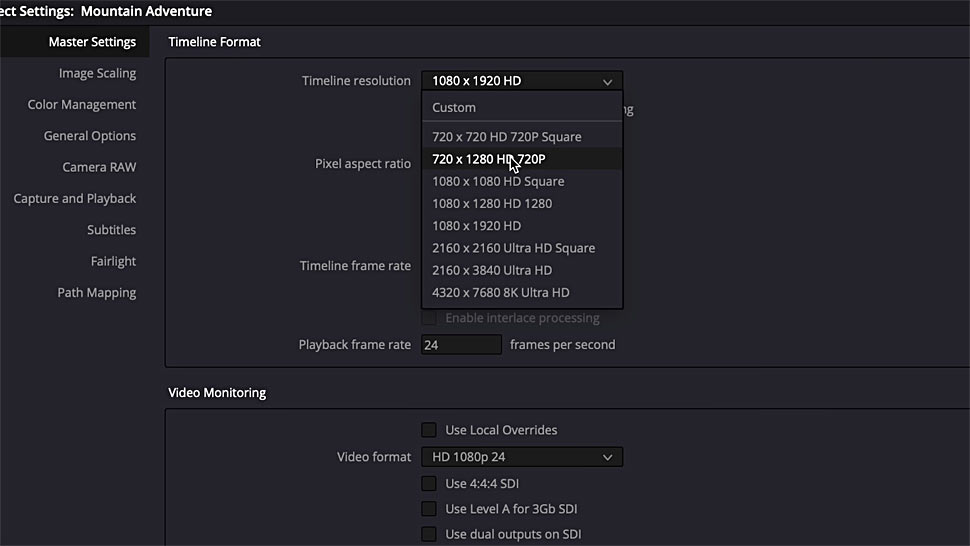Open the Fairlight settings page
This screenshot has height=546, width=970.
pos(113,262)
